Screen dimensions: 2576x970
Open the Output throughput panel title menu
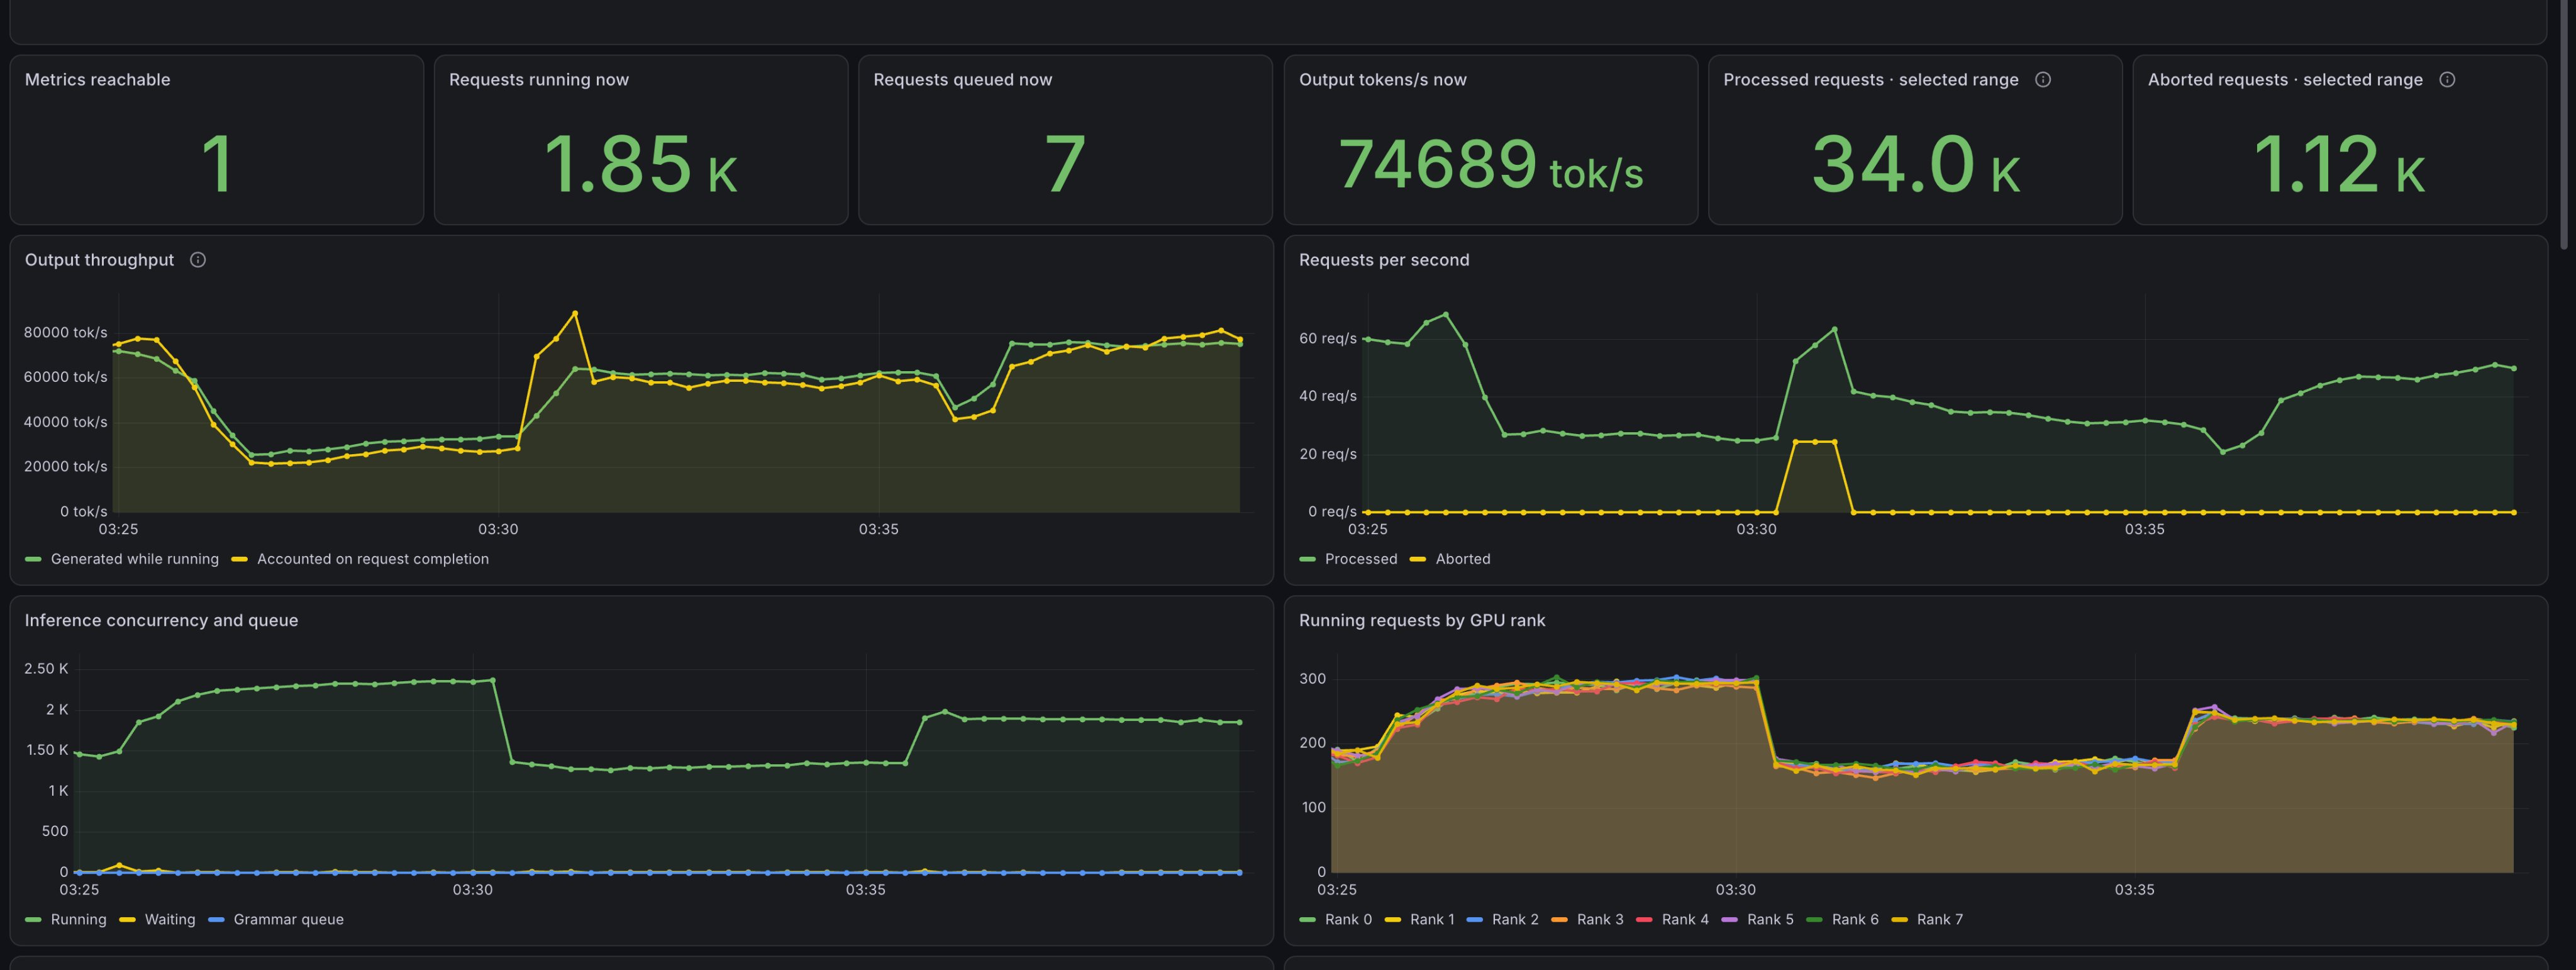tap(99, 260)
